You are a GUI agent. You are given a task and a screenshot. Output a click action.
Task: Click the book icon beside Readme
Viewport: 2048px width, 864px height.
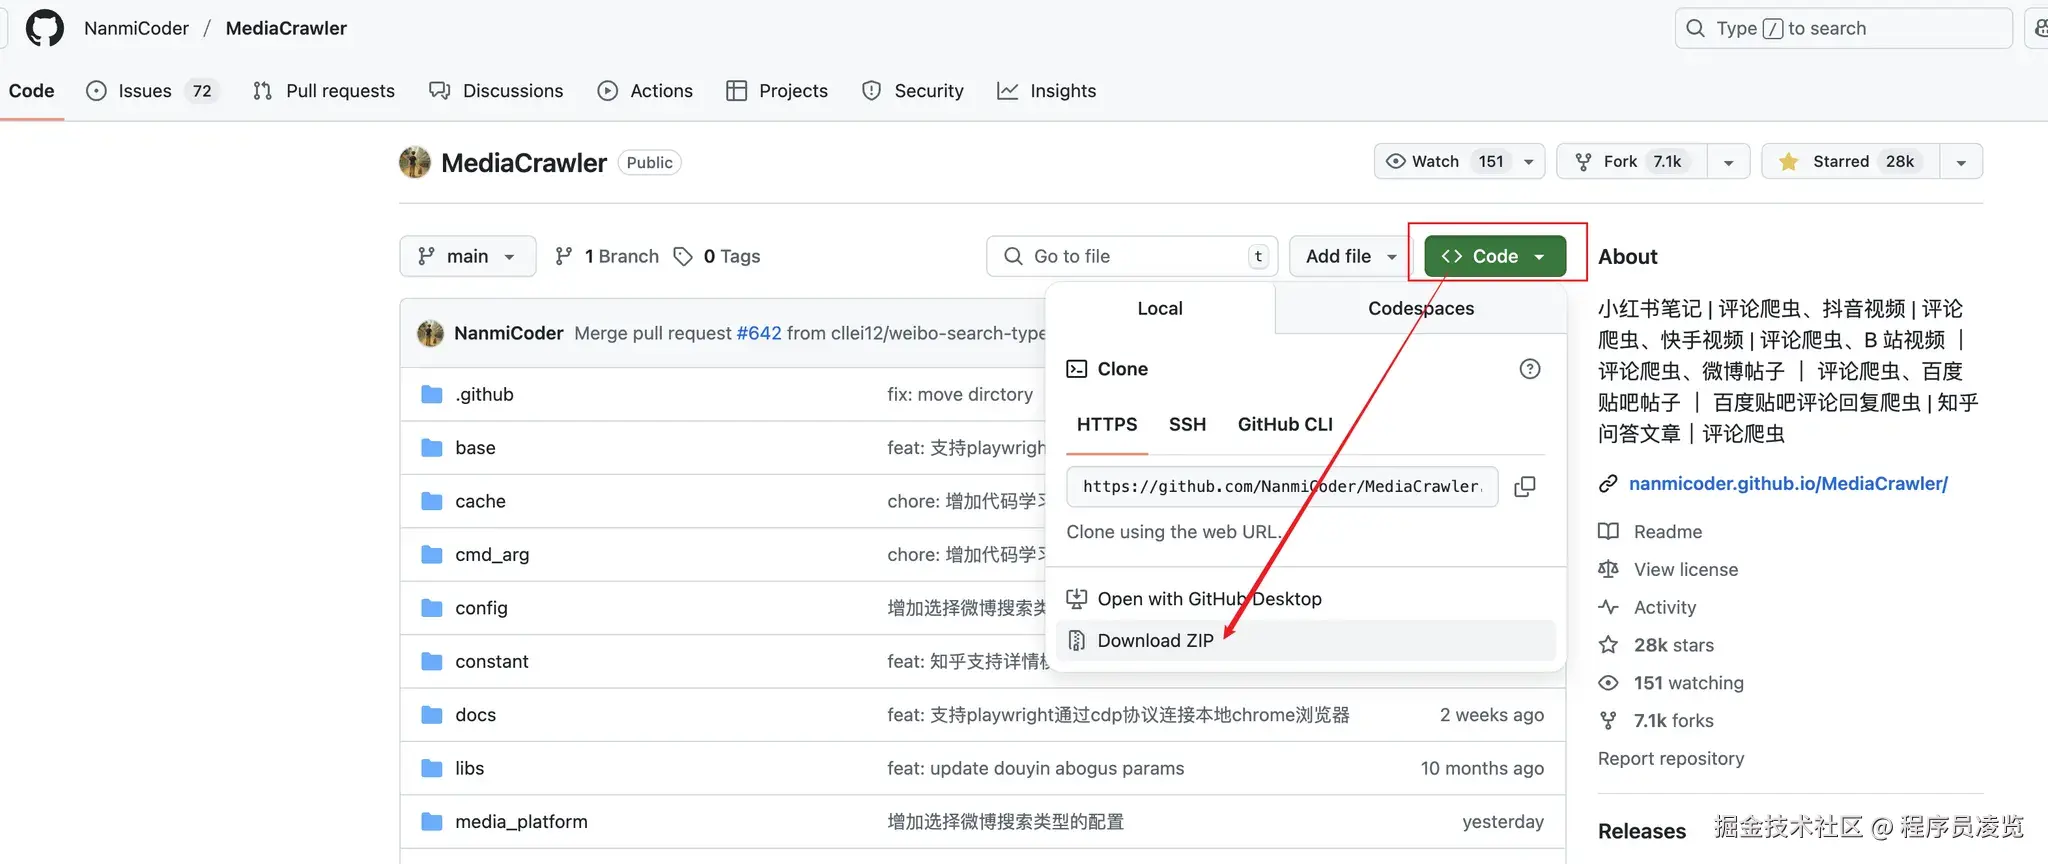pyautogui.click(x=1608, y=531)
